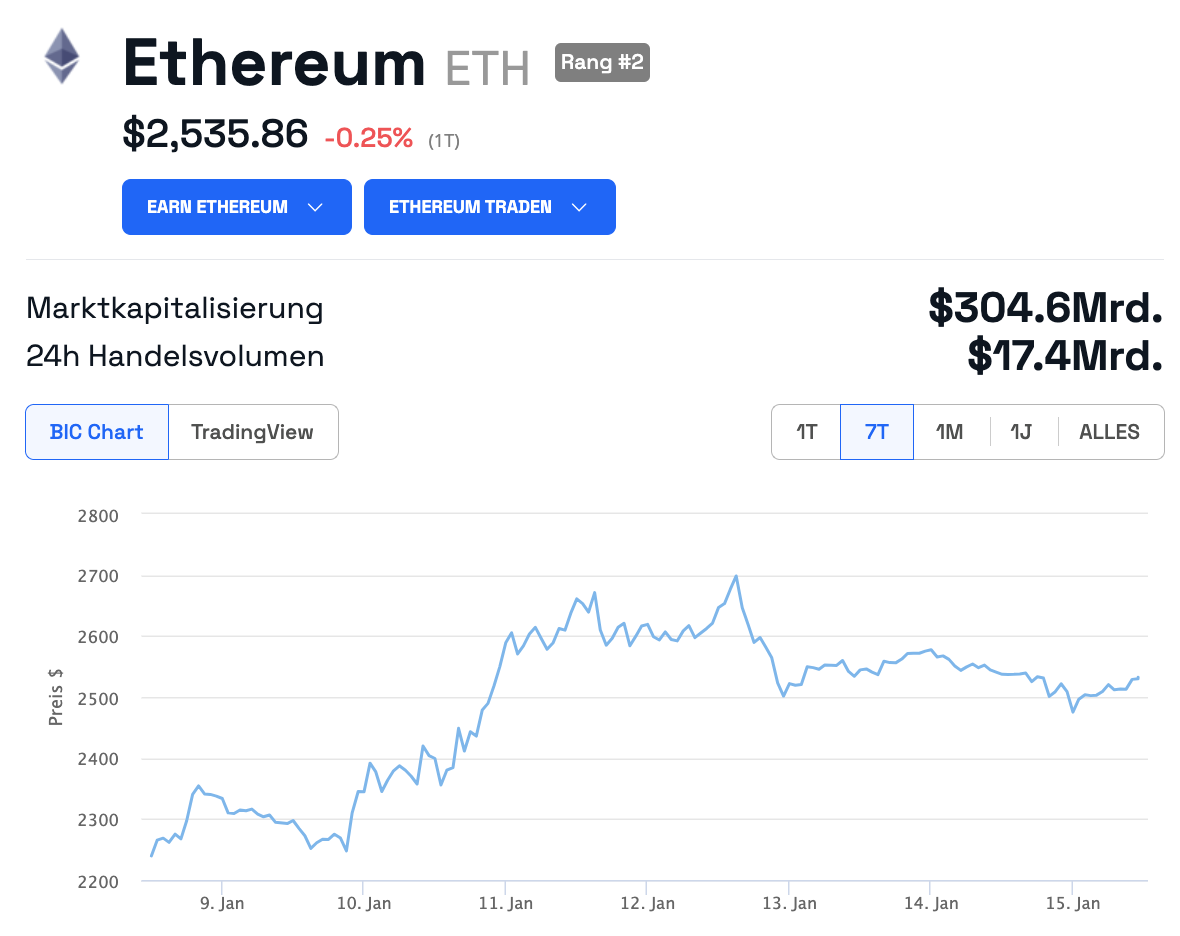Select the 1T time range
Screen dimensions: 1180x936
[x=806, y=432]
